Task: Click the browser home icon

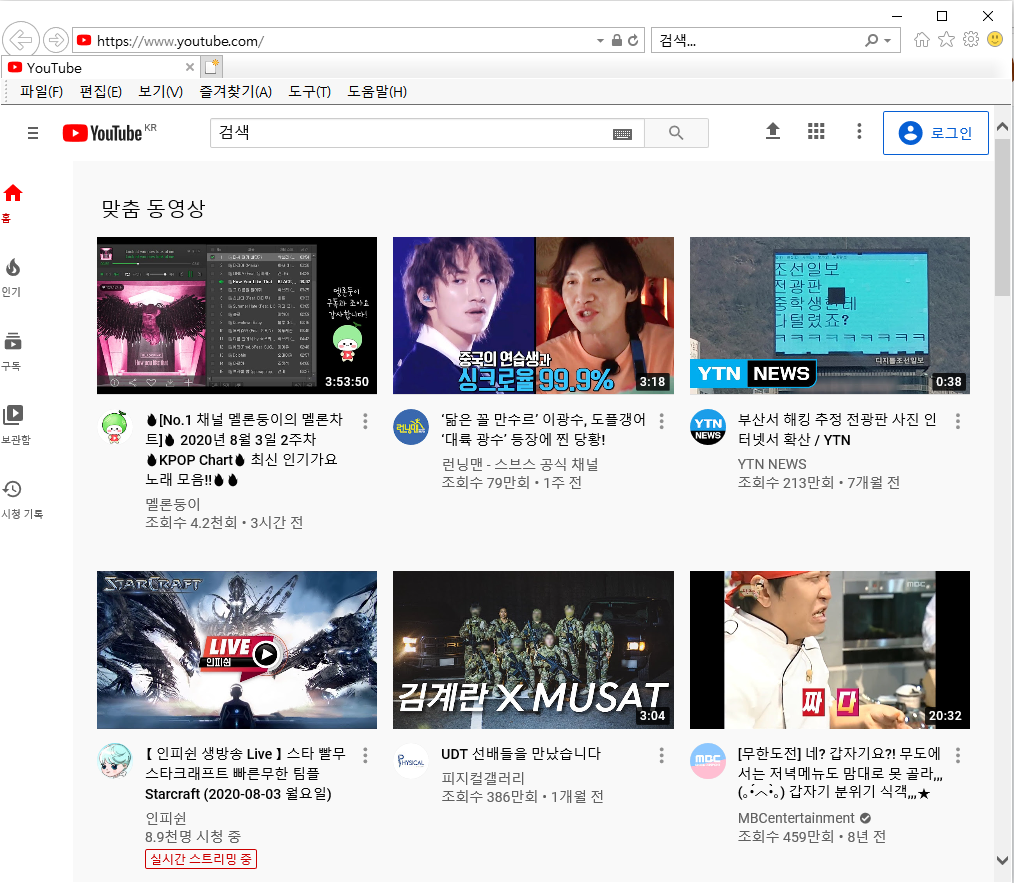Action: pyautogui.click(x=922, y=40)
